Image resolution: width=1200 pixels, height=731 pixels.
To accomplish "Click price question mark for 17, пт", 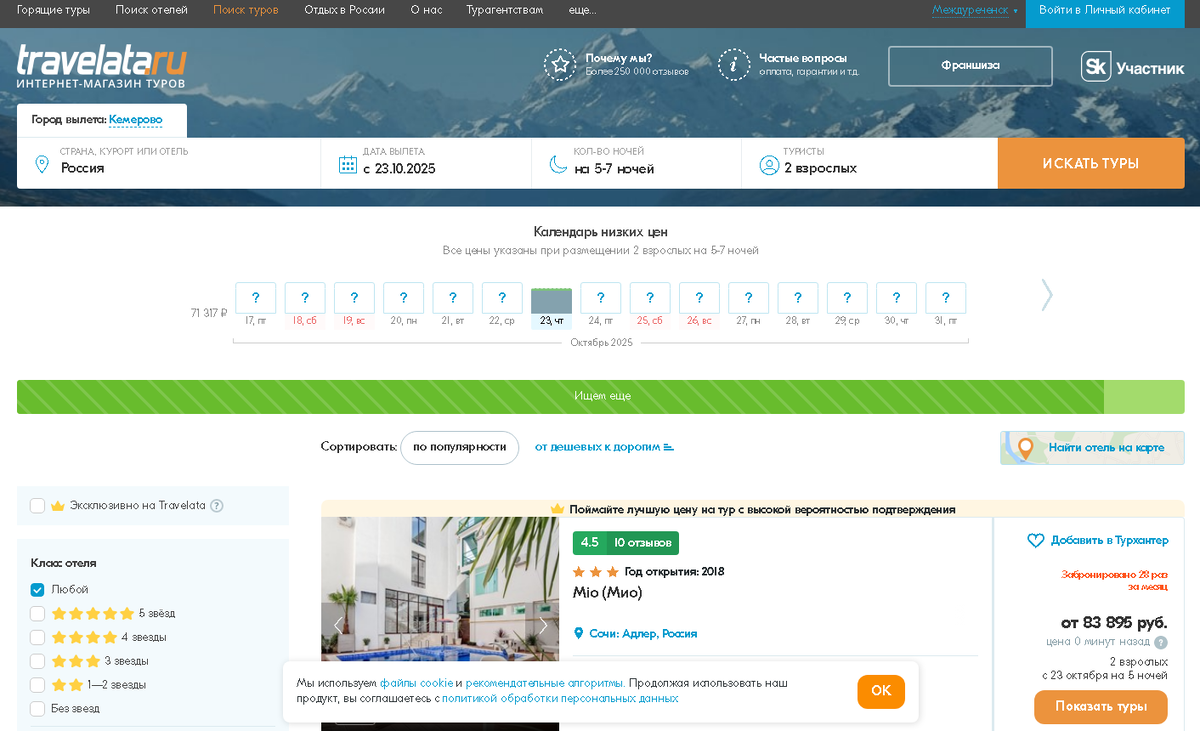I will (256, 298).
